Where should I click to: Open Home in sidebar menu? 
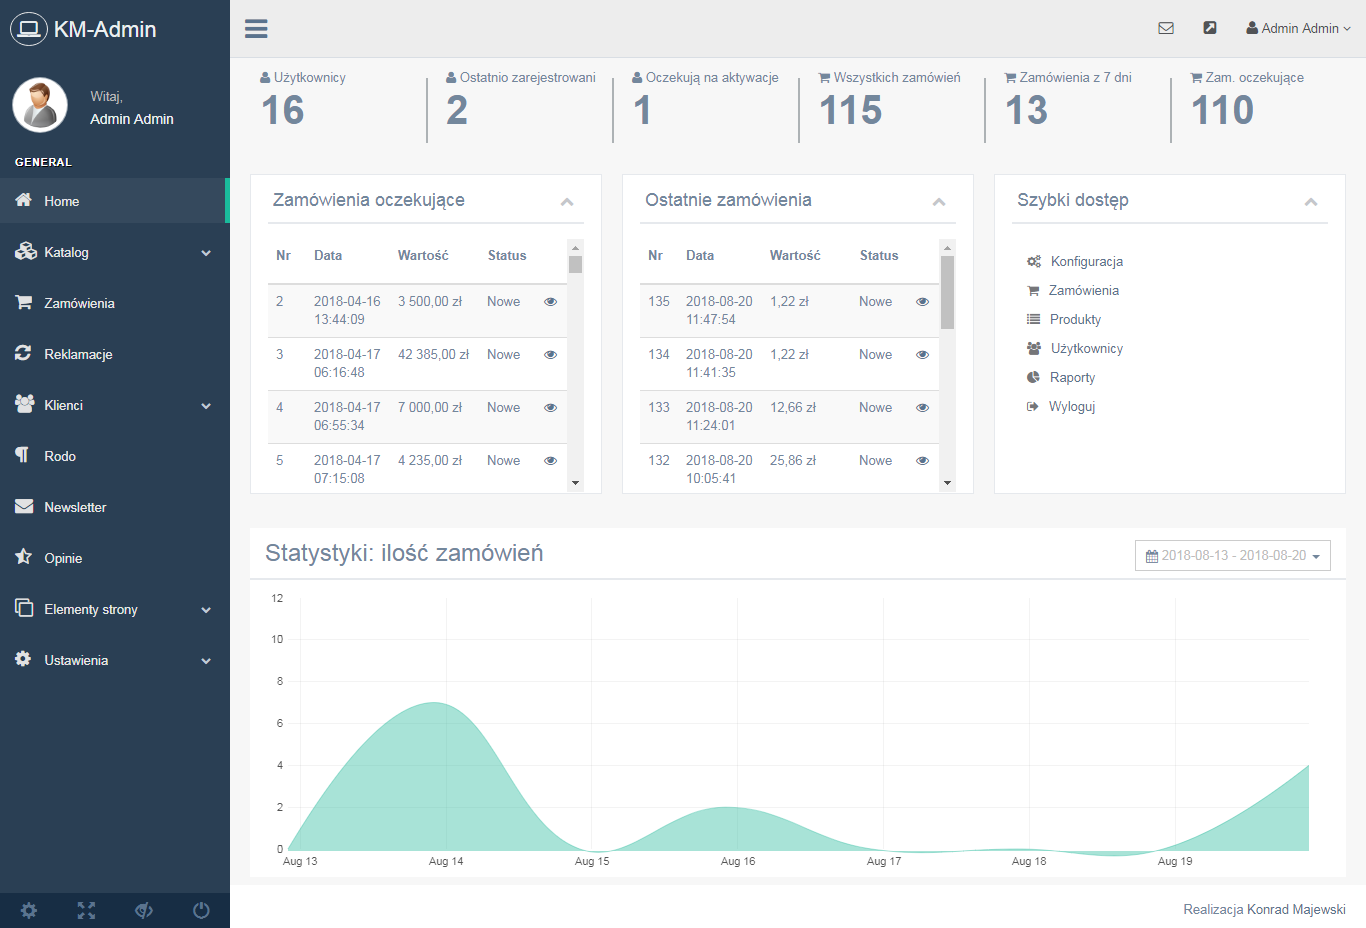pyautogui.click(x=114, y=201)
